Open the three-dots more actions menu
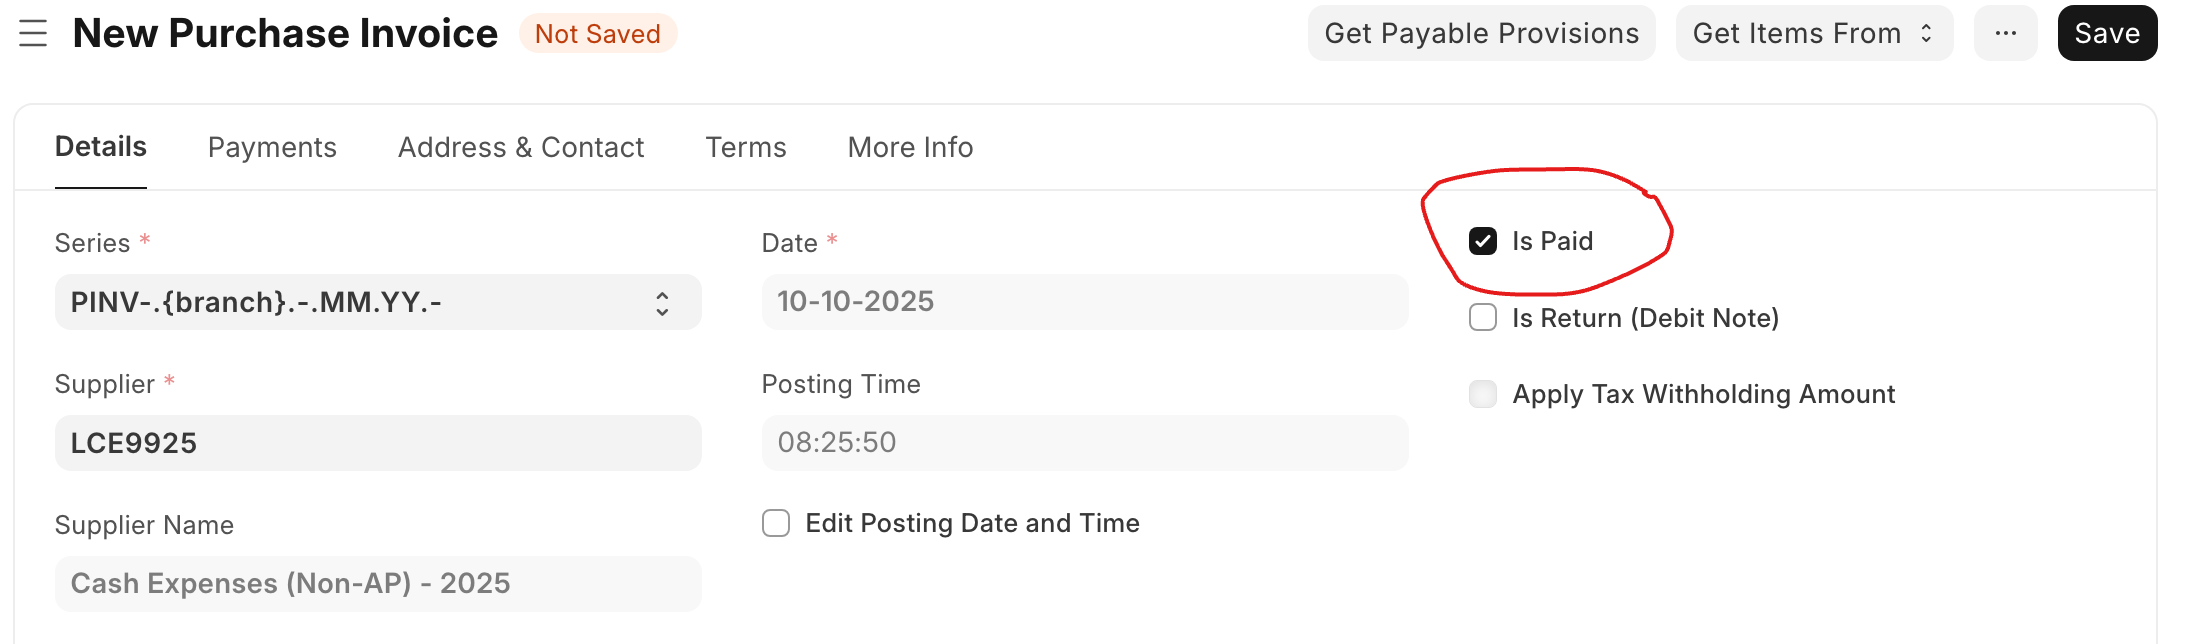 (x=2005, y=34)
